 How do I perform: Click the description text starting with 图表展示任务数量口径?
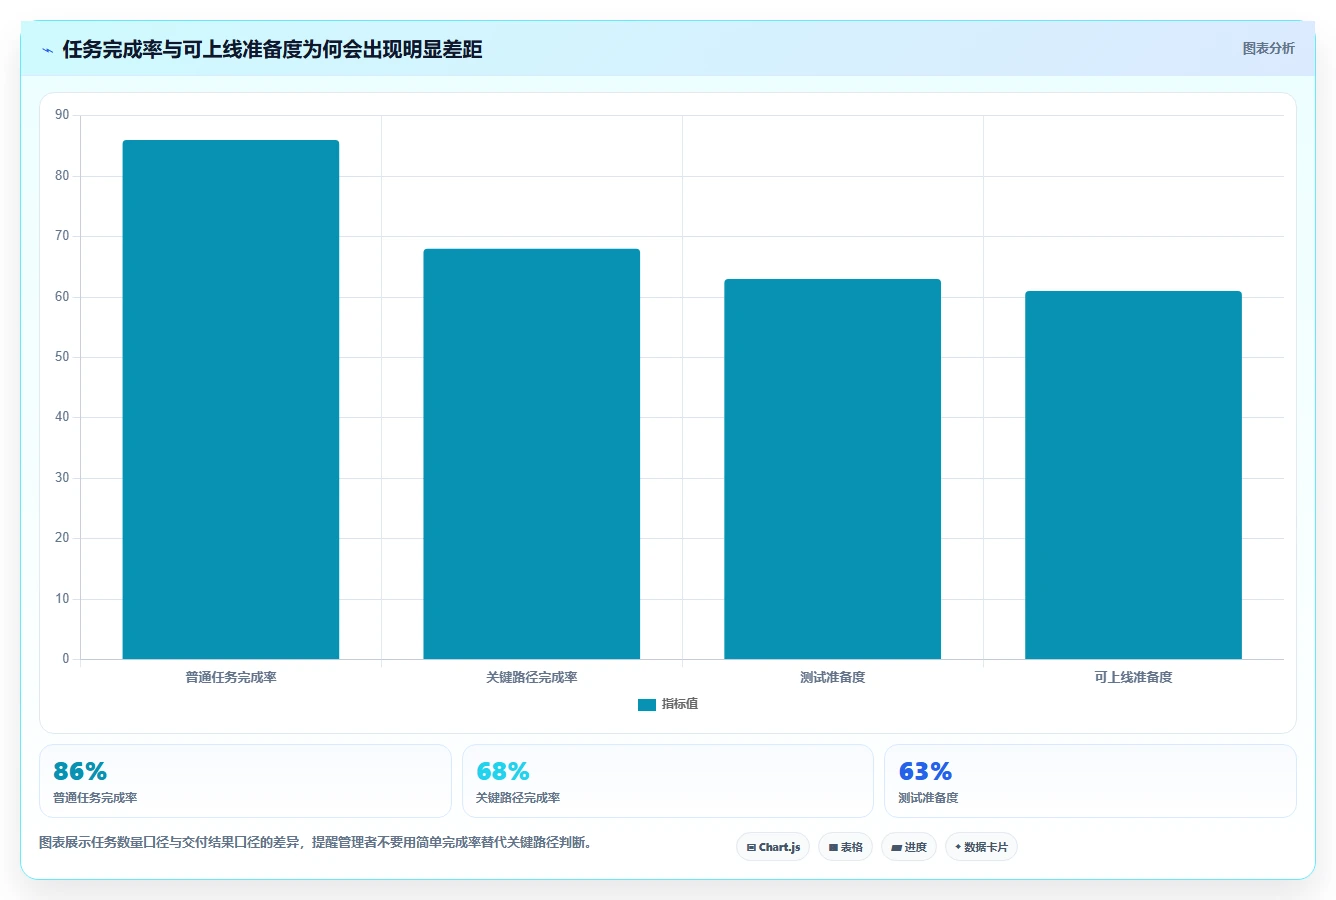318,842
